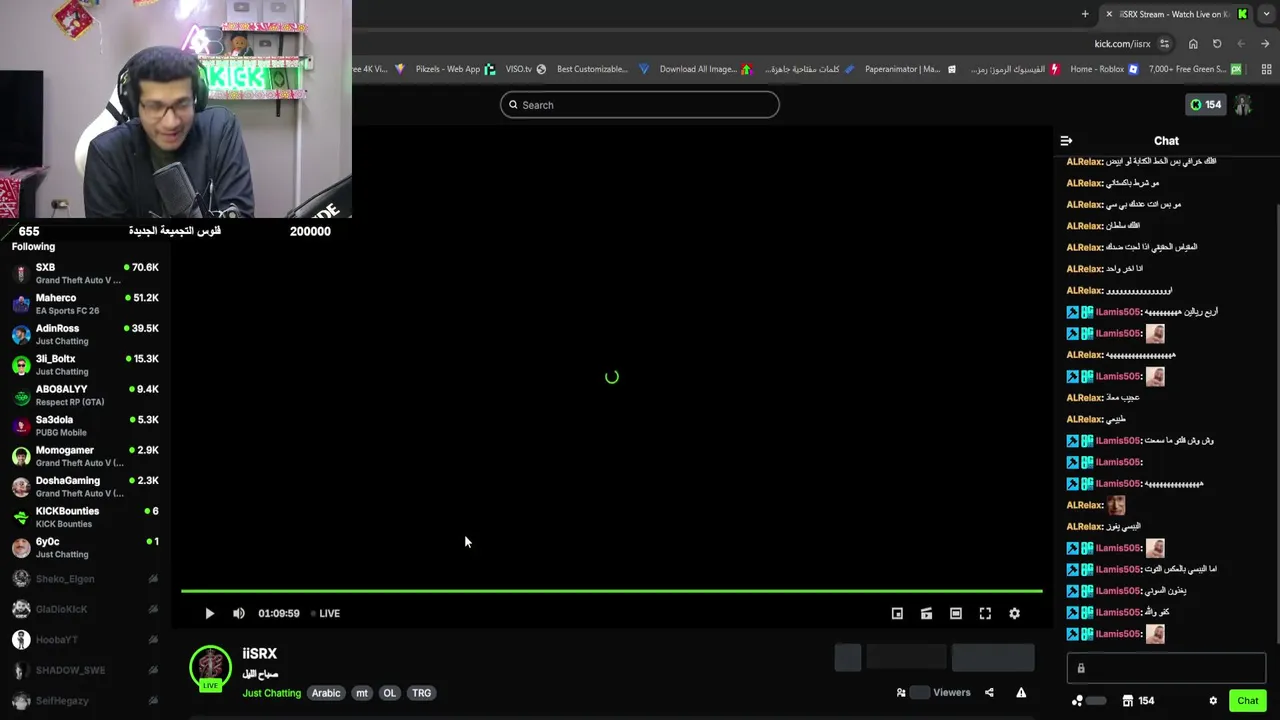
Task: Open the player settings gear
Action: 1014,613
